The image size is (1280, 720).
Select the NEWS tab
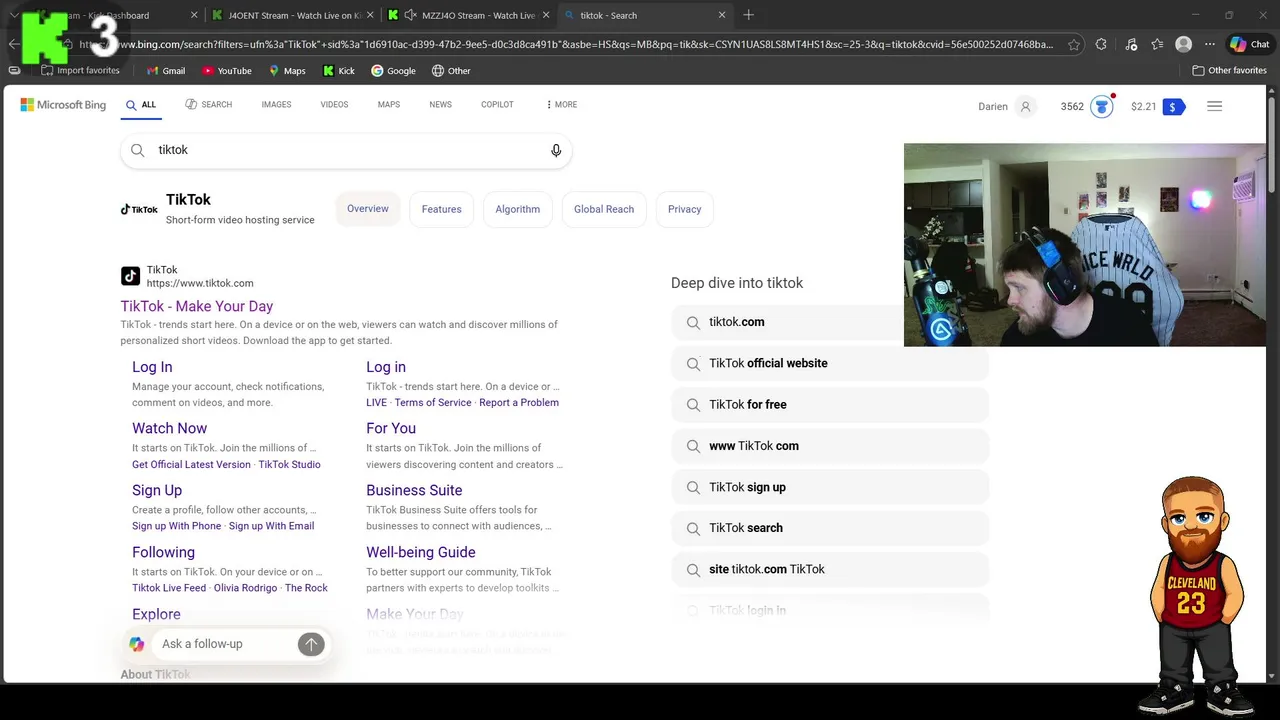(441, 105)
